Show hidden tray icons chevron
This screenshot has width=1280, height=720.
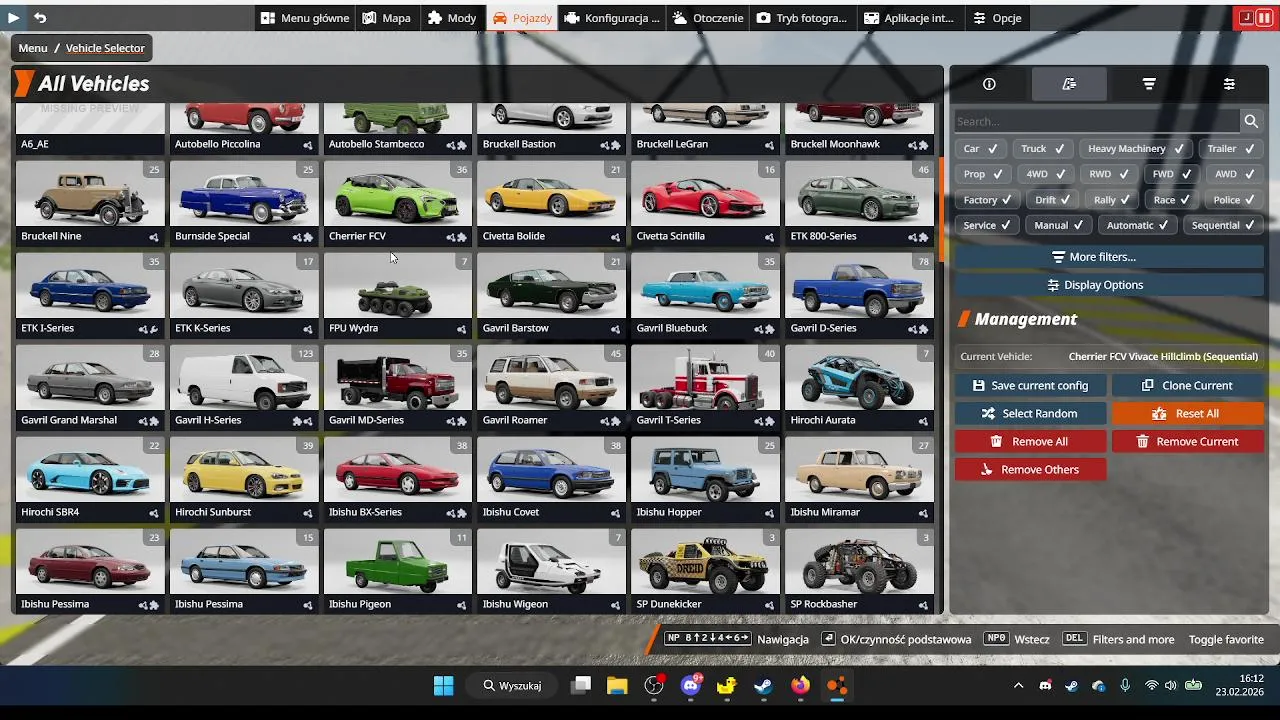coord(1018,686)
